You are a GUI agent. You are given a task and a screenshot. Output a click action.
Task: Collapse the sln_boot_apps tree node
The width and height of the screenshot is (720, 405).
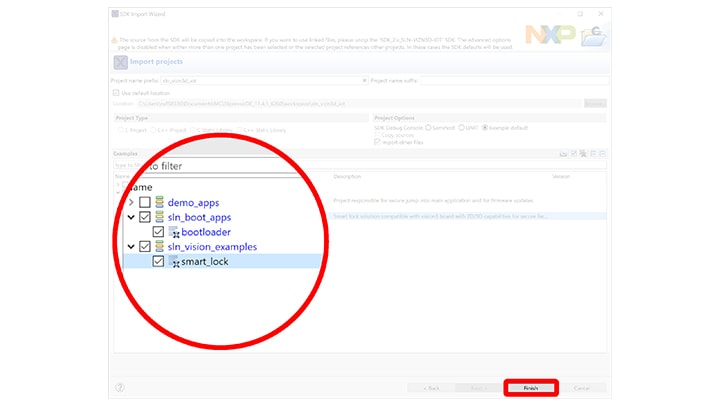(131, 217)
